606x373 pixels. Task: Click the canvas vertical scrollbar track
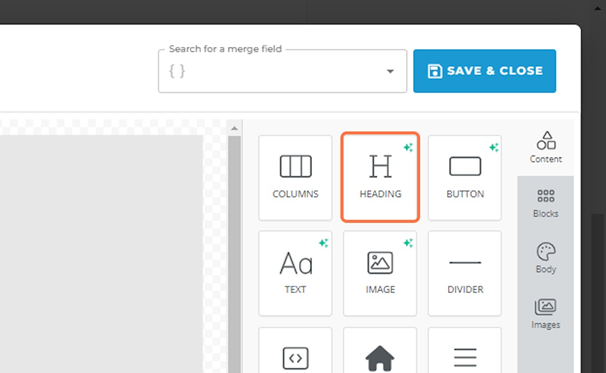point(234,254)
